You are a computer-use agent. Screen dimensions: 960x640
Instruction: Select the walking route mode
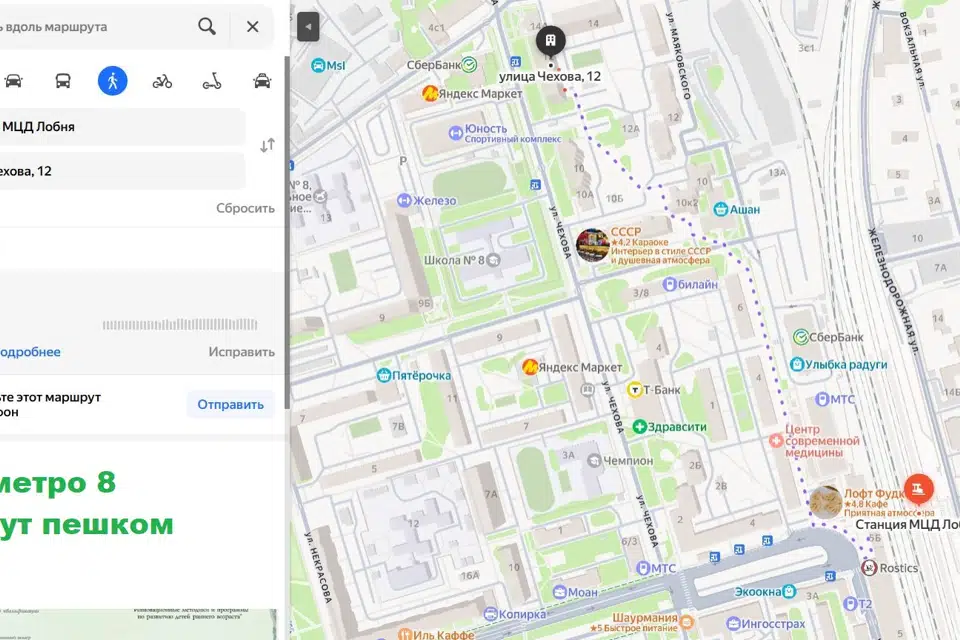[x=113, y=81]
